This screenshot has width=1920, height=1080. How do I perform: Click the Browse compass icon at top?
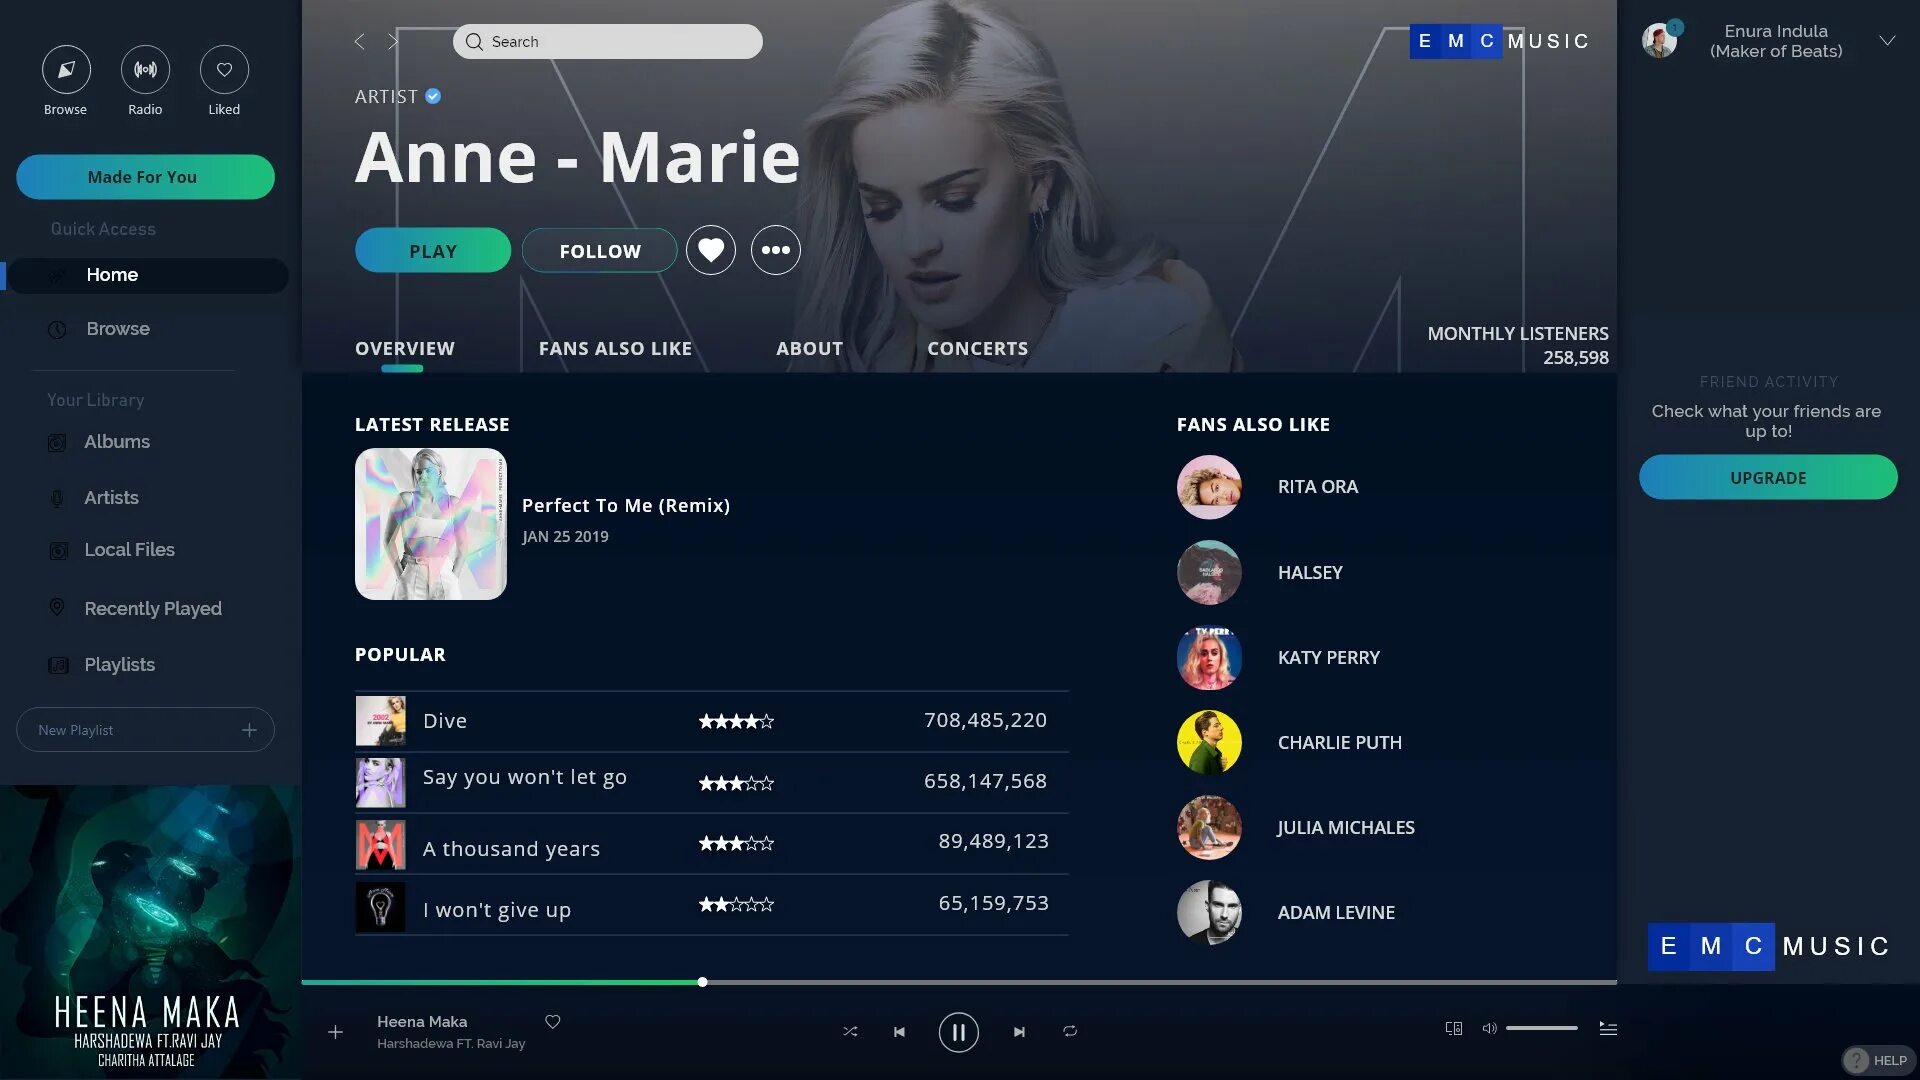pyautogui.click(x=66, y=70)
